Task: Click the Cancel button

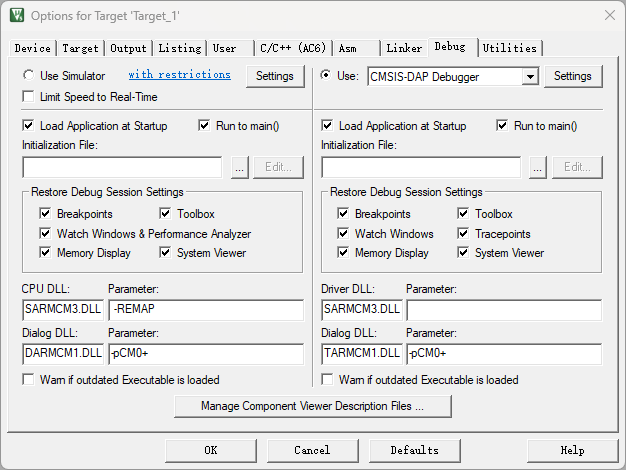Action: pos(313,450)
